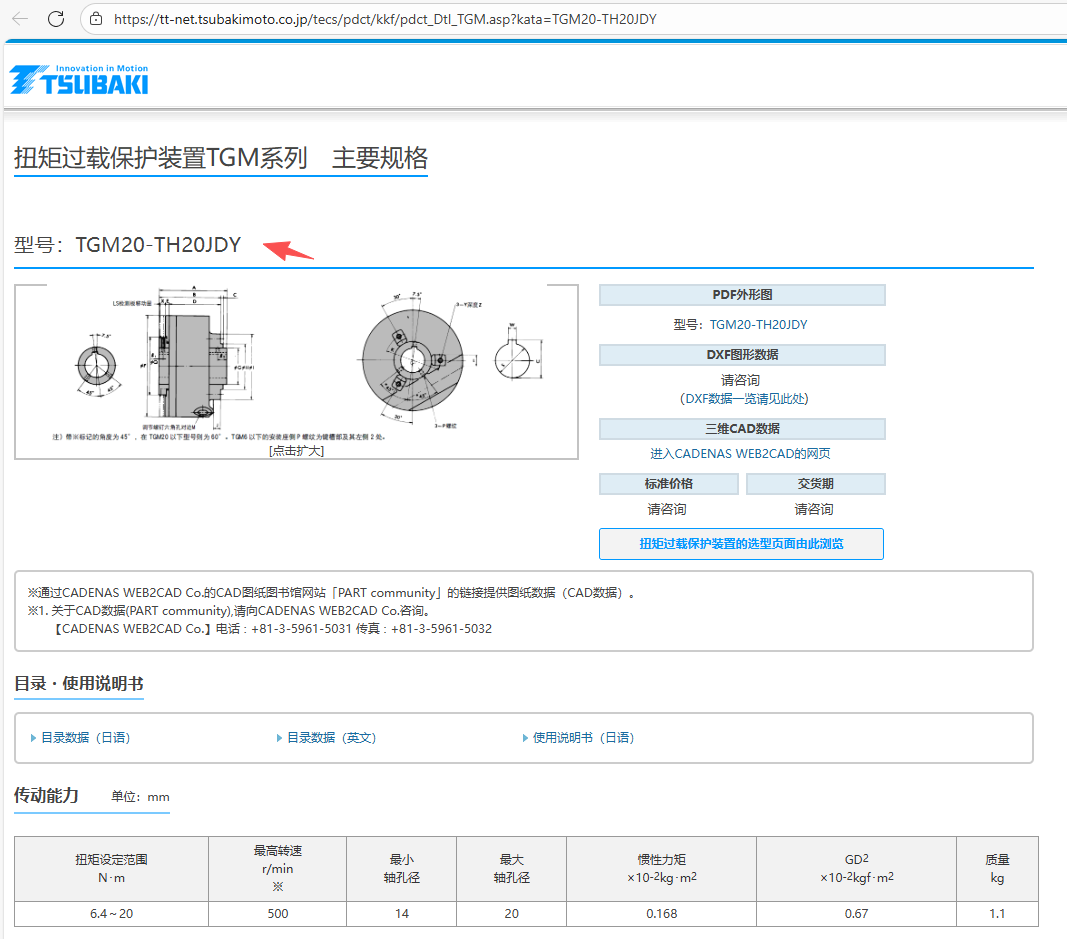Image resolution: width=1067 pixels, height=939 pixels.
Task: Open the DXF数据一览请见此处 link
Action: click(x=743, y=398)
